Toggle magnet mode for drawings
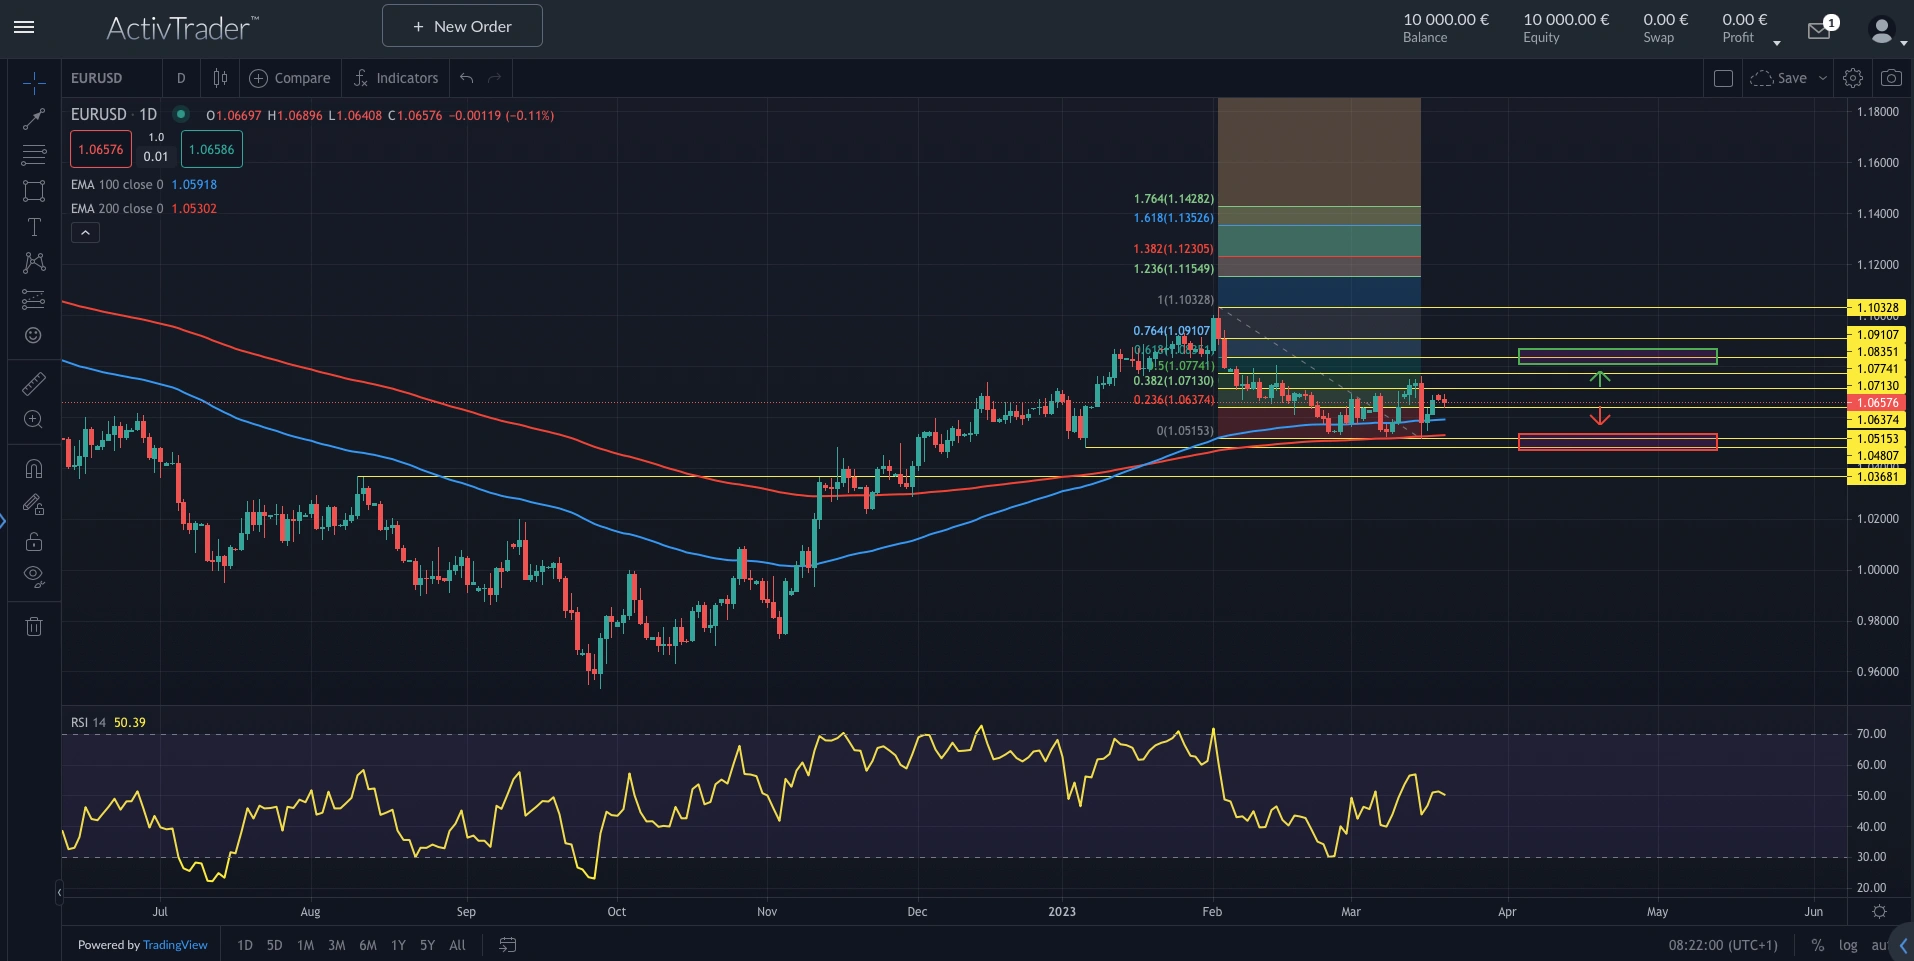The width and height of the screenshot is (1914, 961). pos(33,468)
